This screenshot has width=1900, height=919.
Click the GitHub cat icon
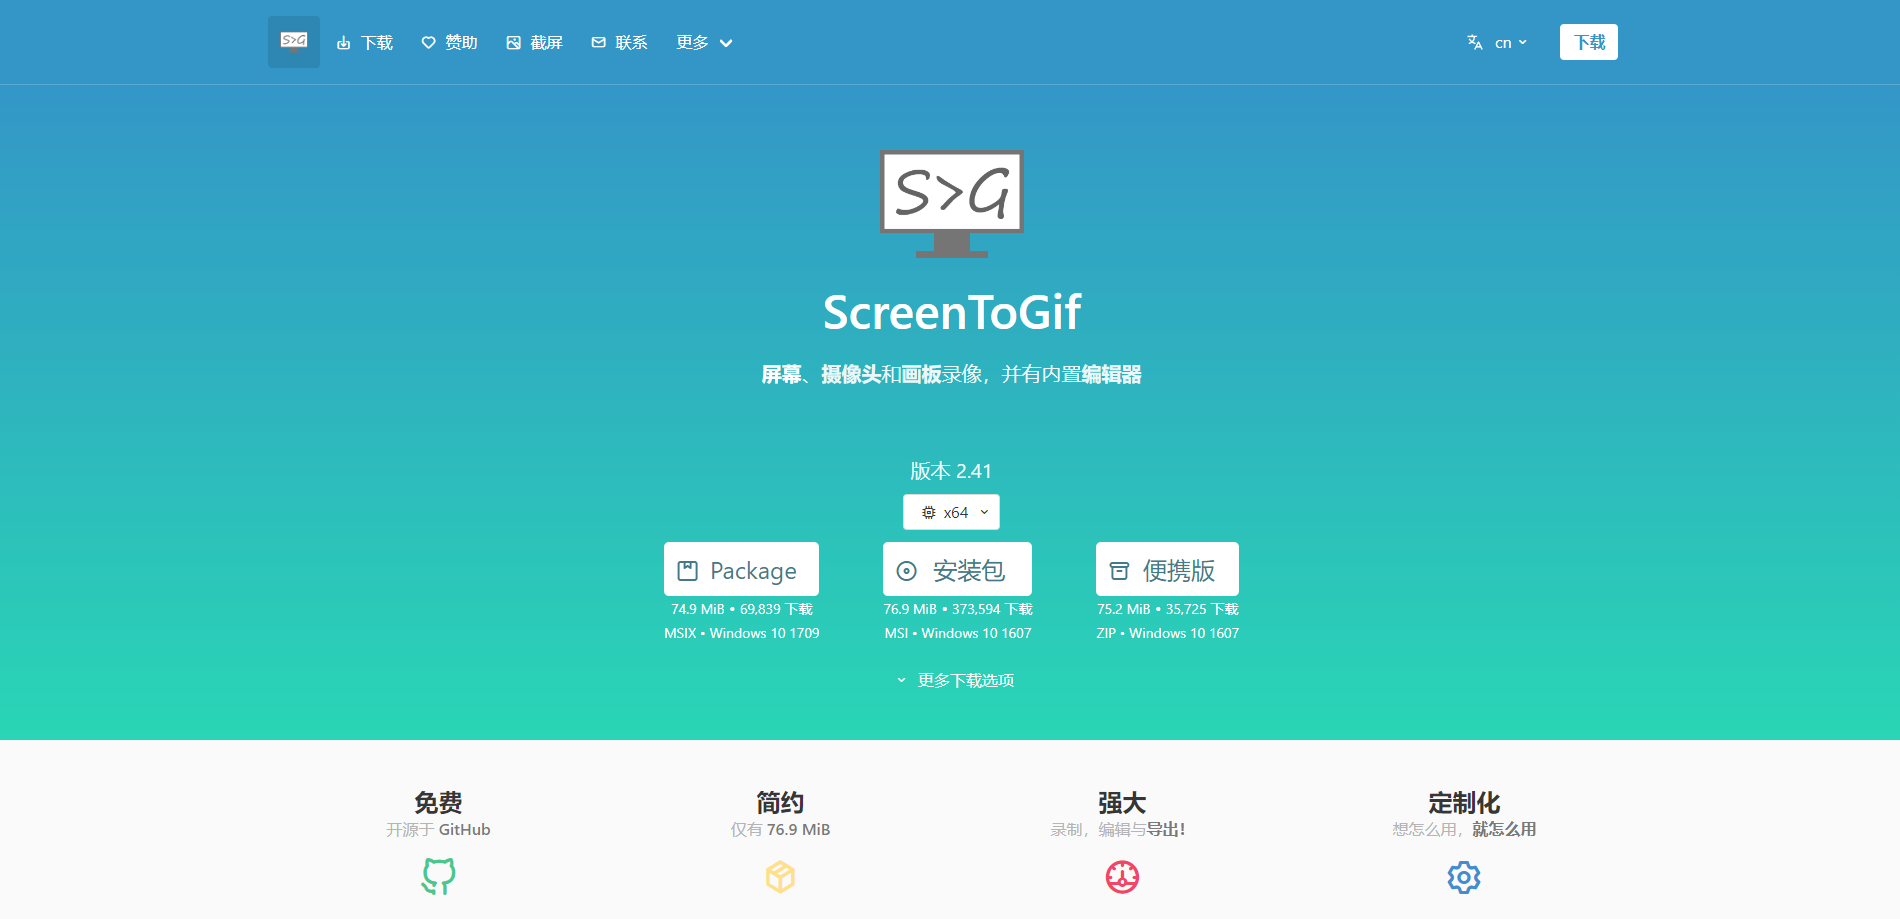click(438, 876)
